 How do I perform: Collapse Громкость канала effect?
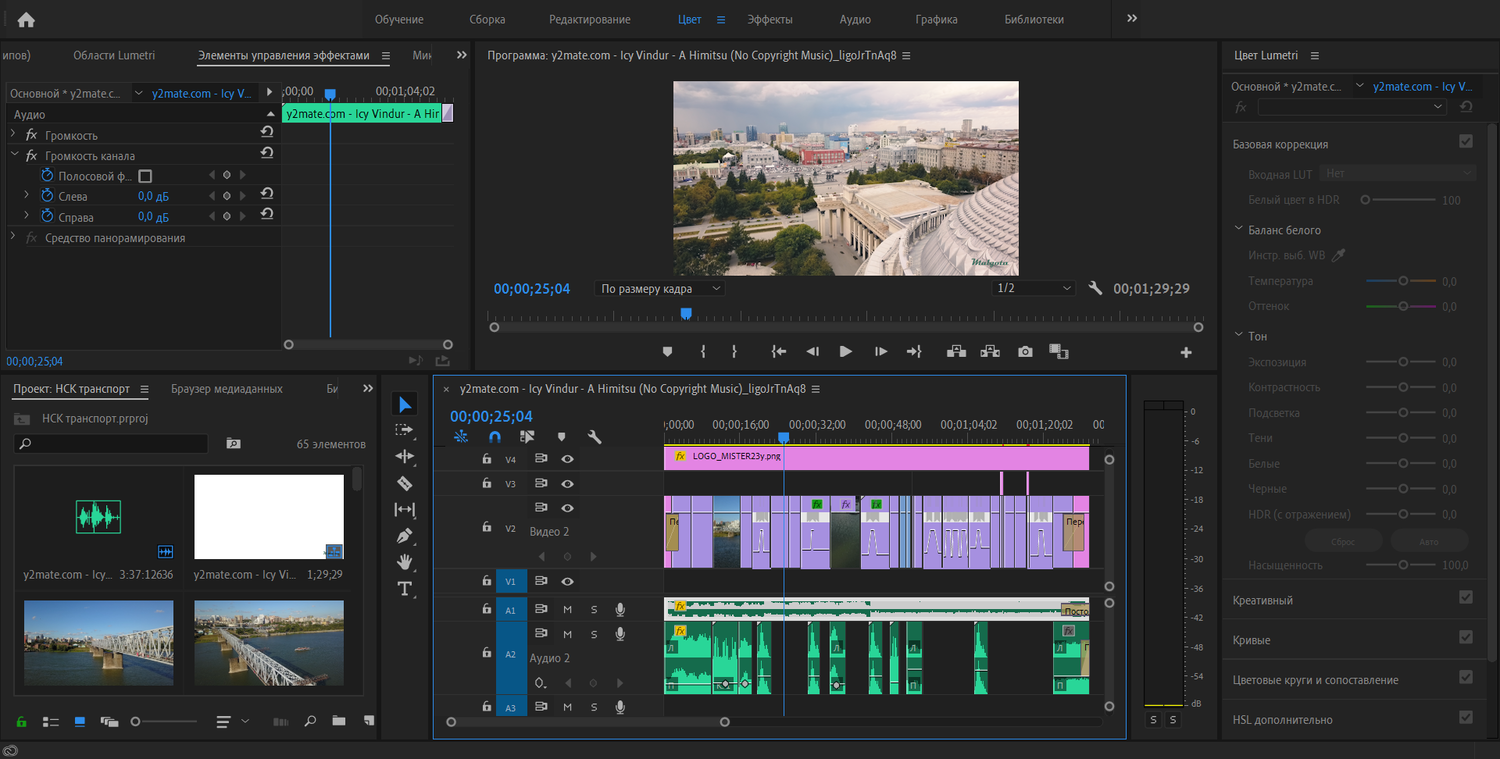click(x=14, y=155)
